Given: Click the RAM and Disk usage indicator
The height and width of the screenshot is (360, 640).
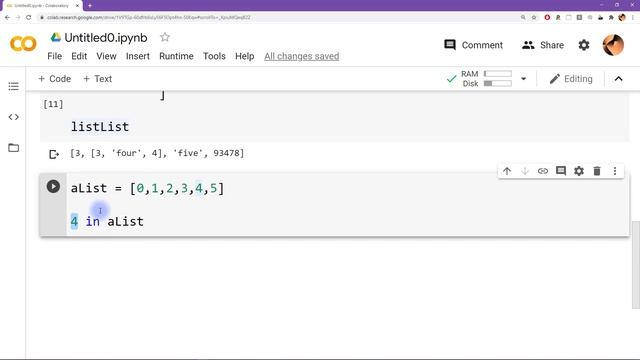Looking at the screenshot, I should tap(486, 79).
